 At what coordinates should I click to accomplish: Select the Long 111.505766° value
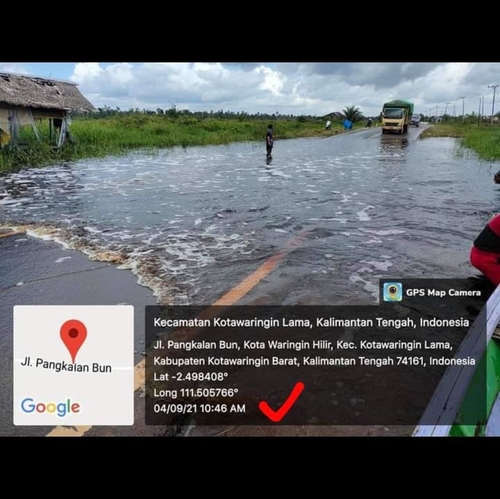pyautogui.click(x=196, y=393)
